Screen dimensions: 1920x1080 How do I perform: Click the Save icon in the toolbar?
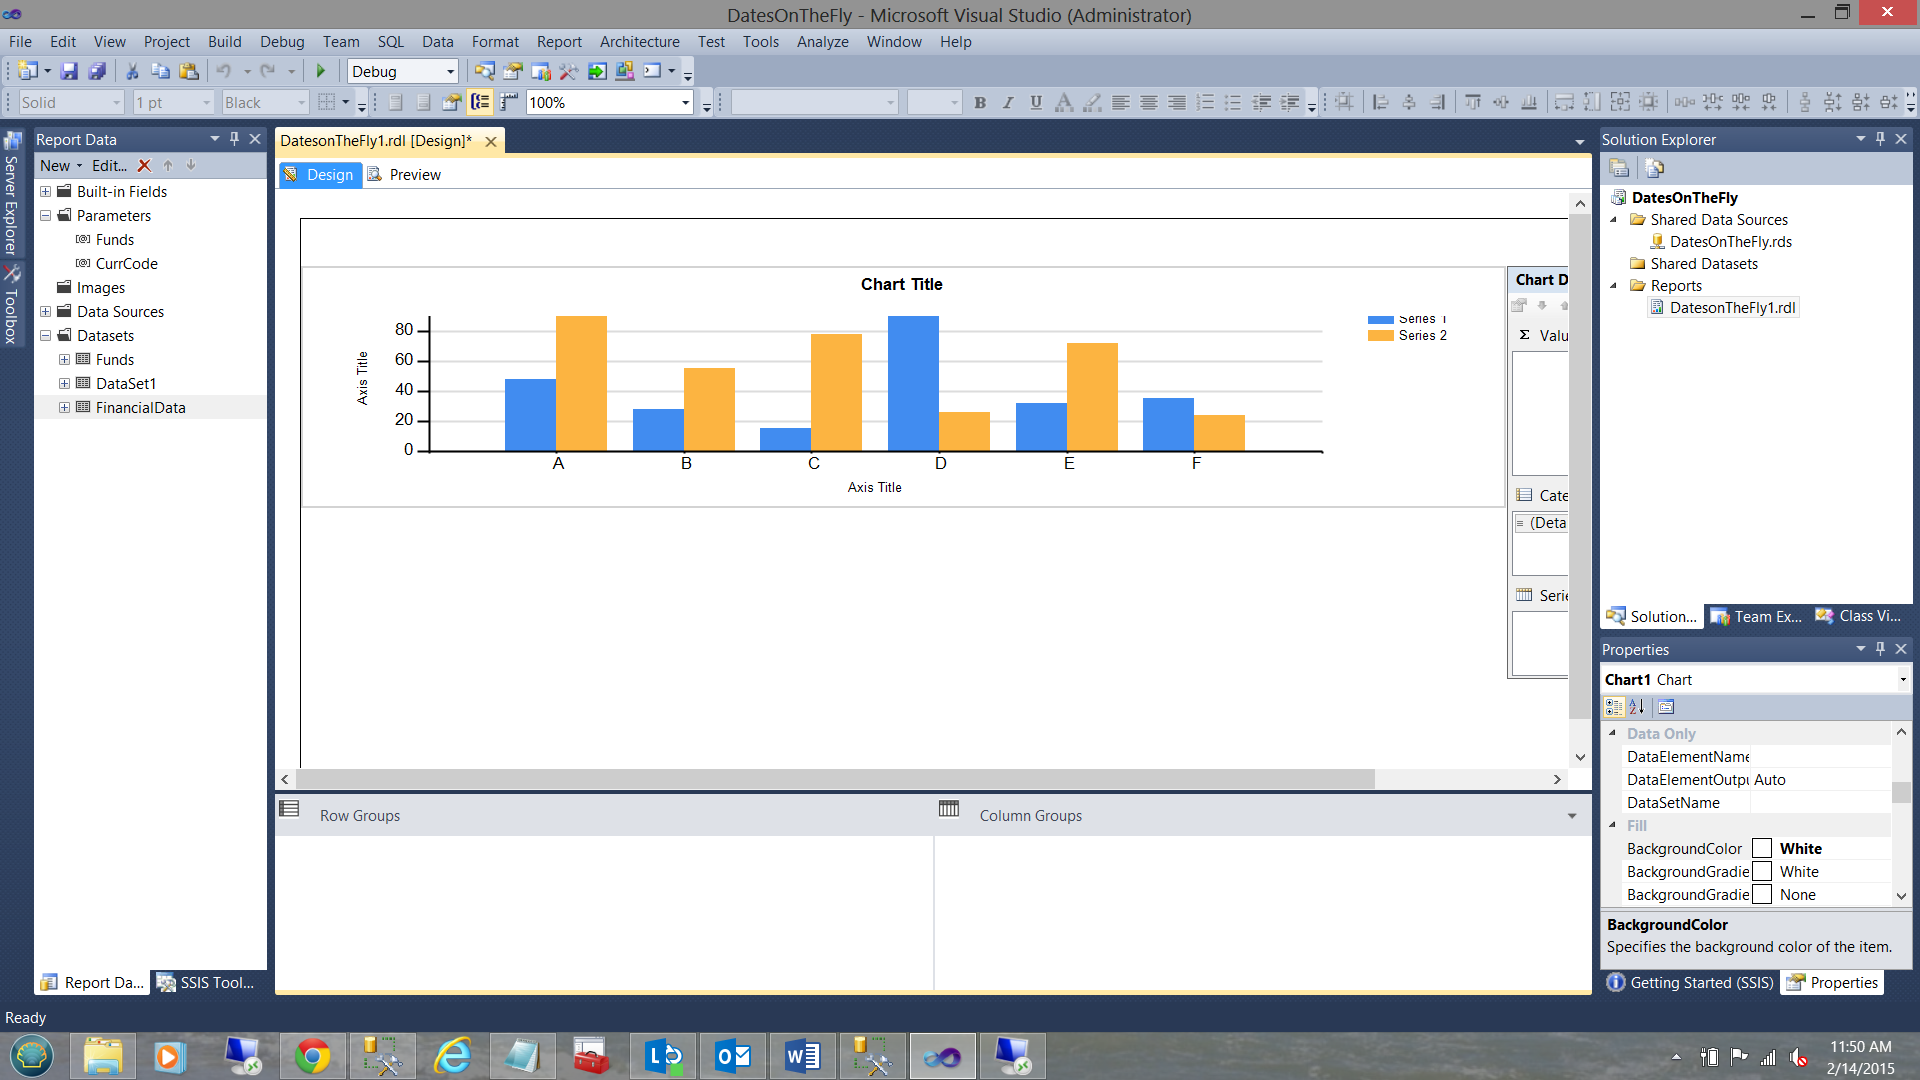[69, 71]
